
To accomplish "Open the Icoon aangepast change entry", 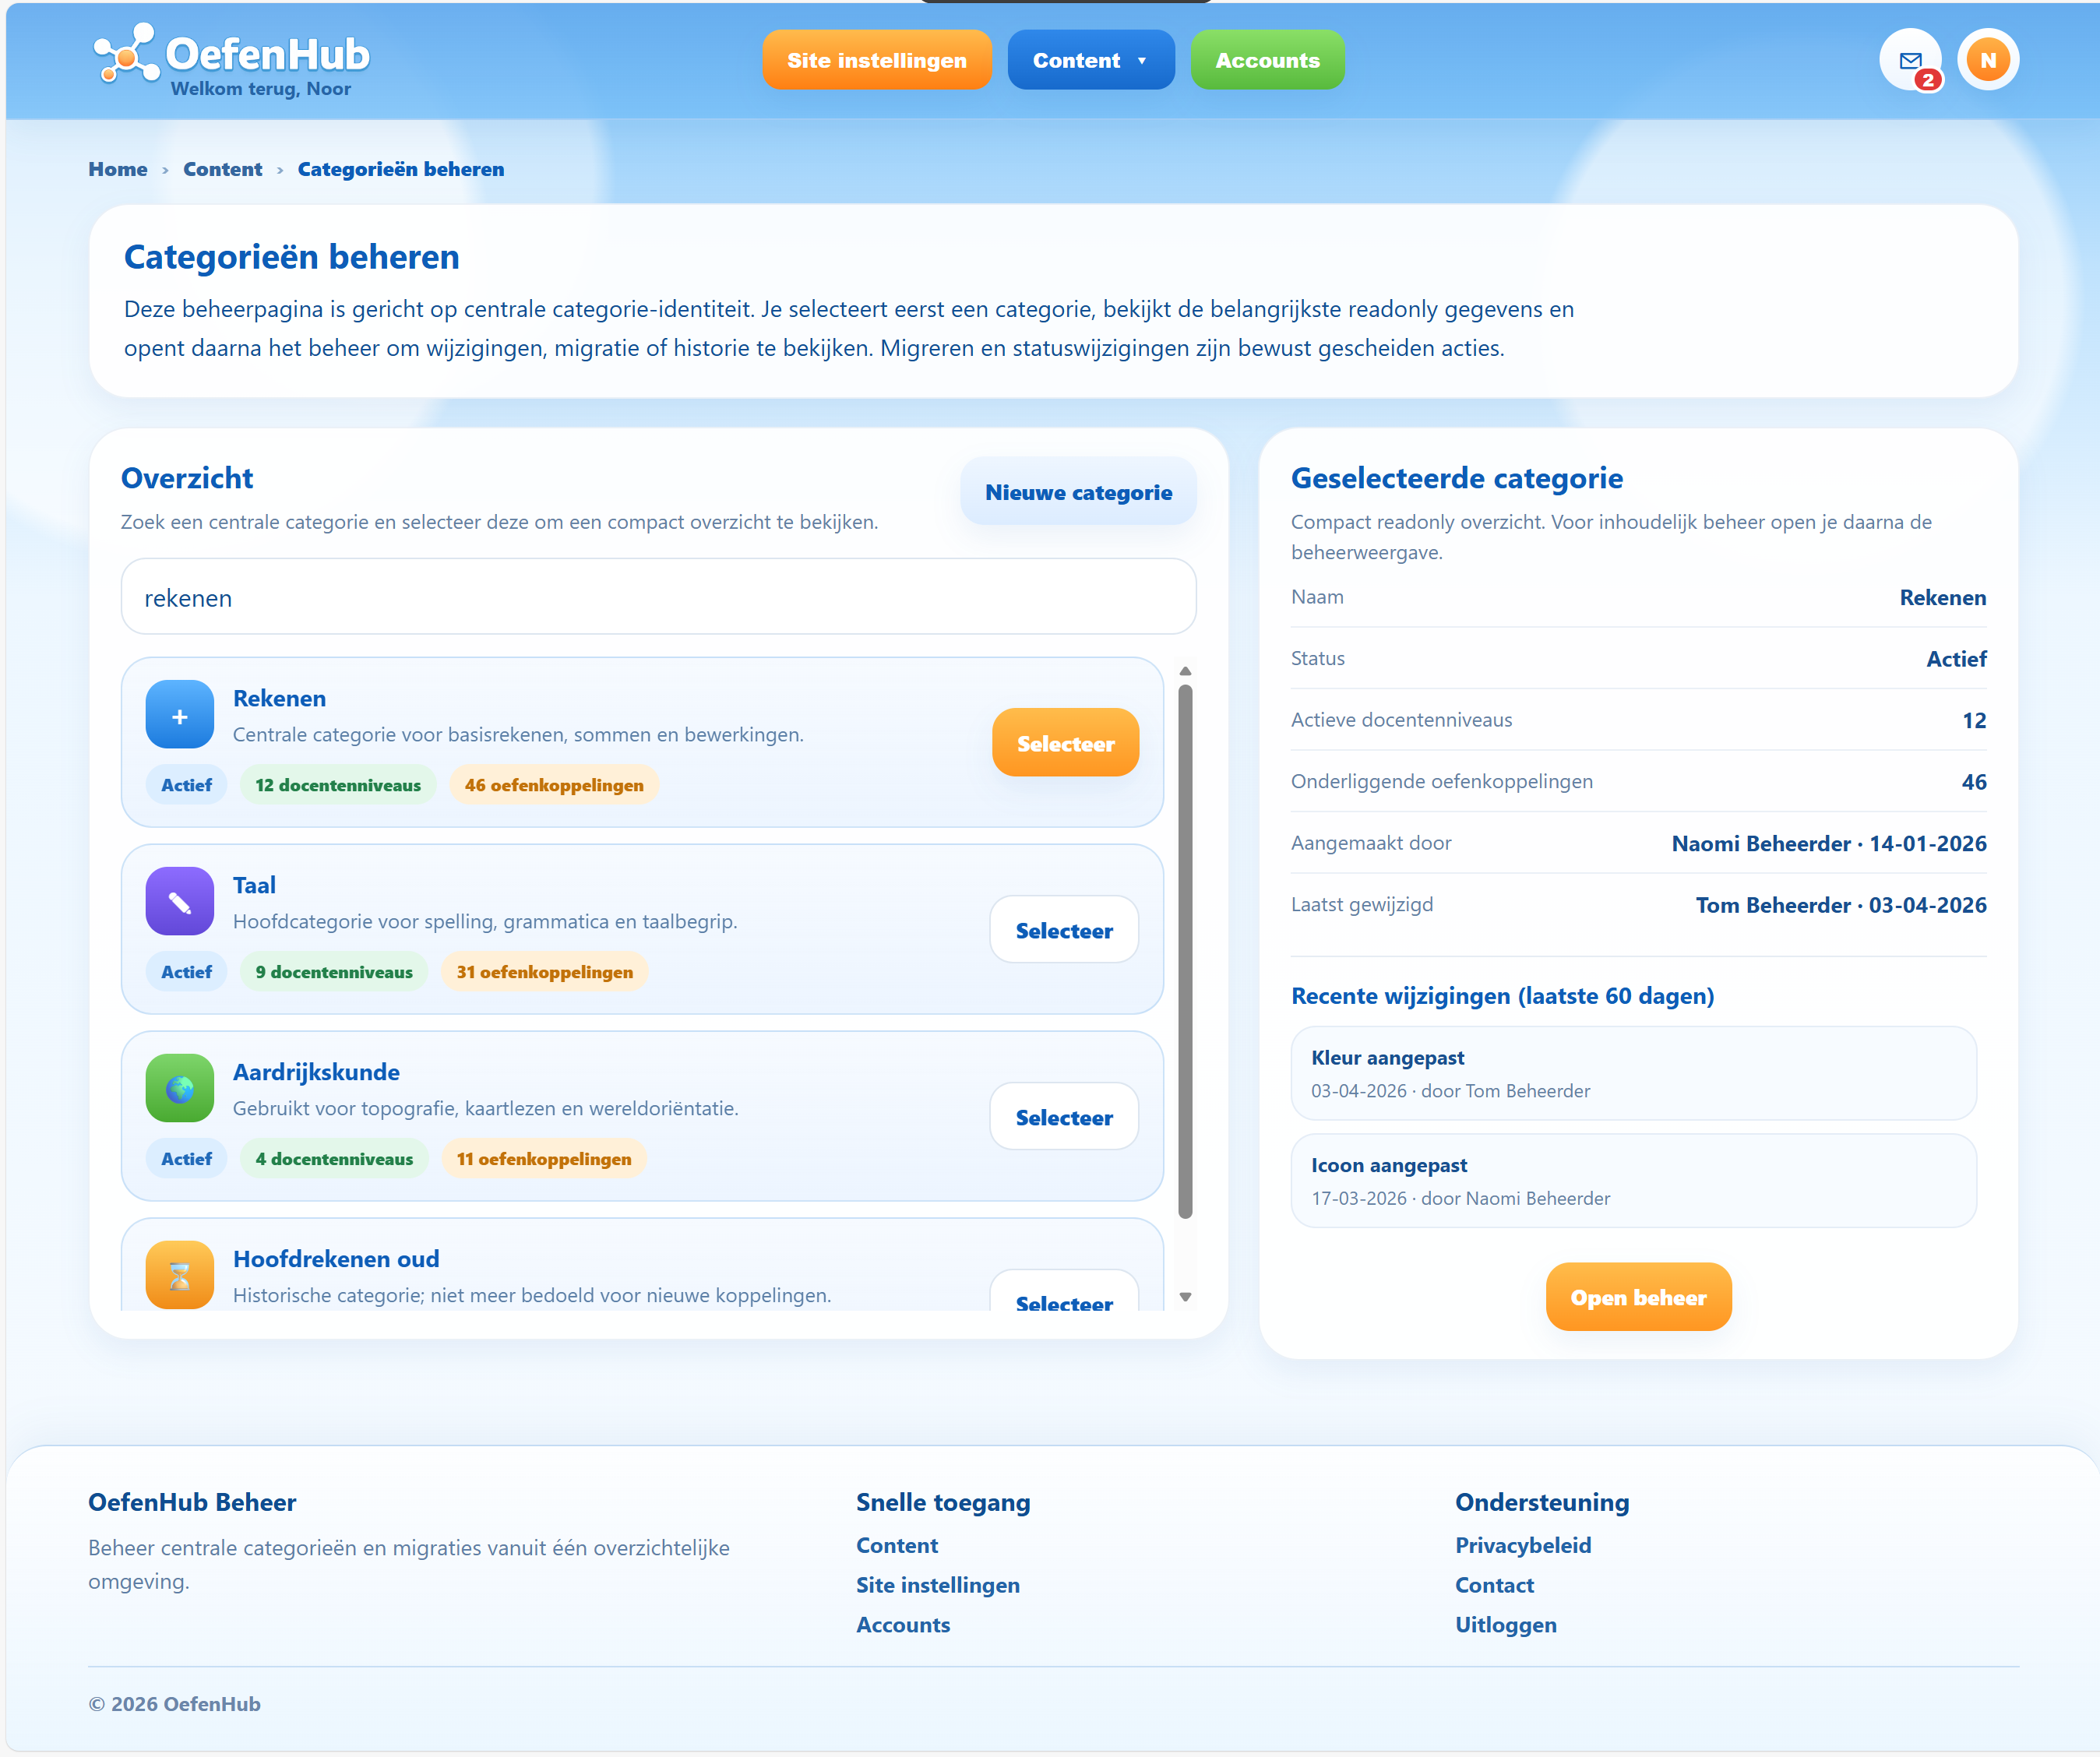I will pos(1633,1181).
